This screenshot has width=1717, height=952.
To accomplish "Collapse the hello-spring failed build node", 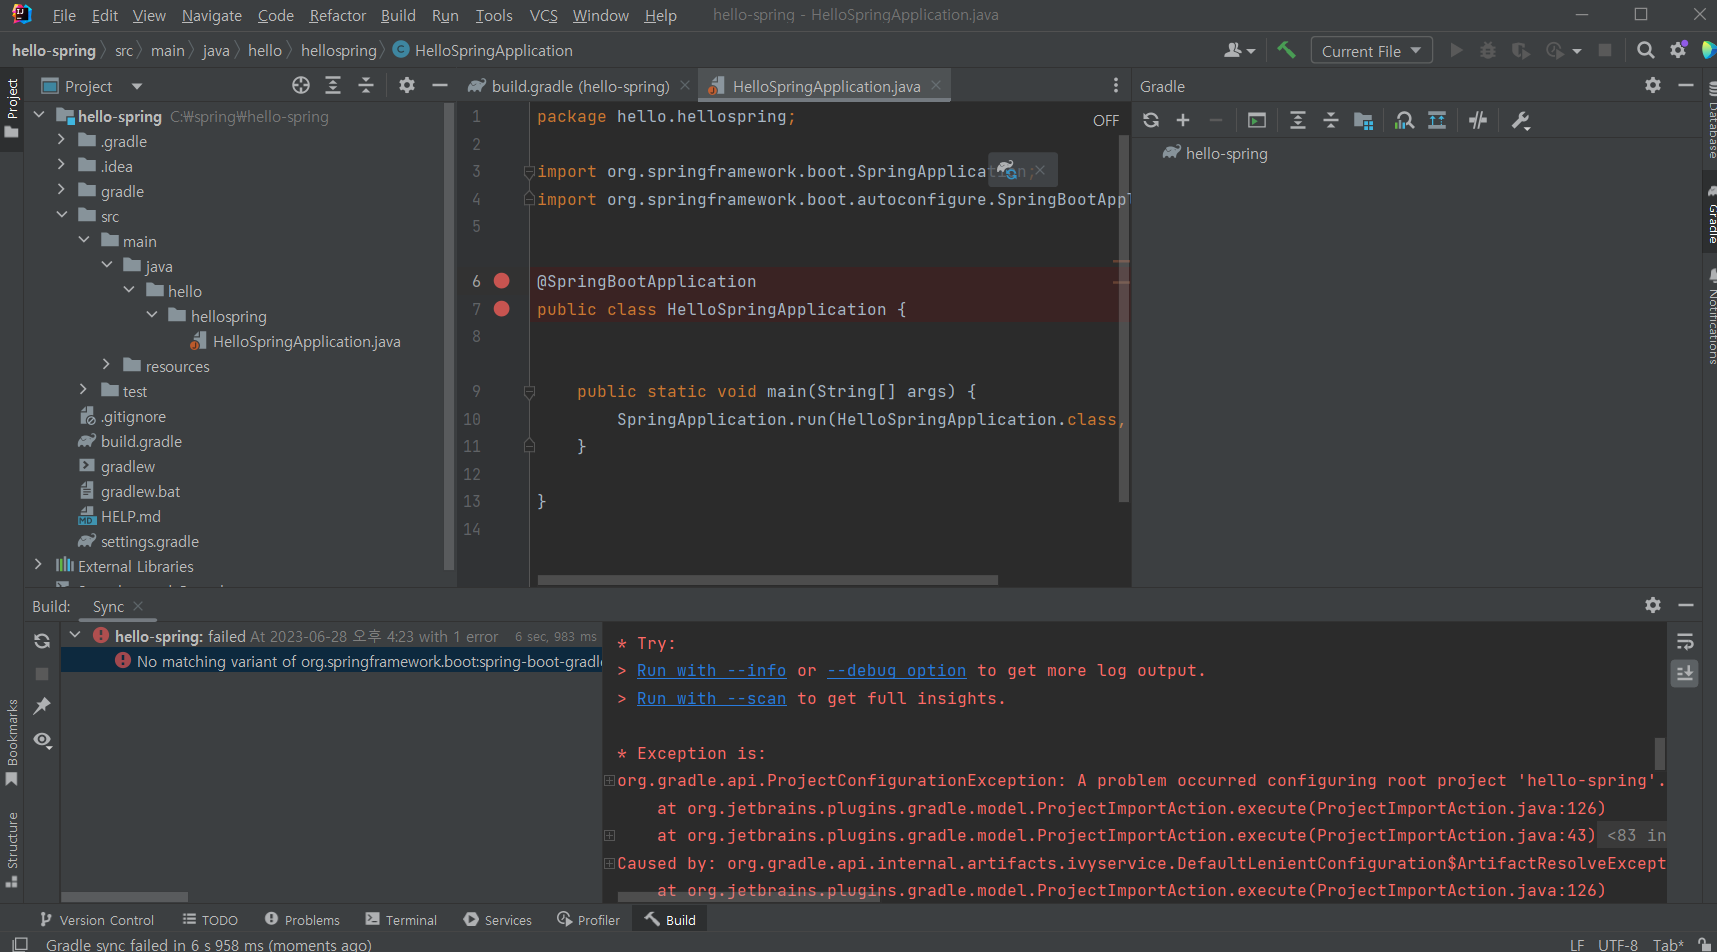I will click(x=75, y=635).
